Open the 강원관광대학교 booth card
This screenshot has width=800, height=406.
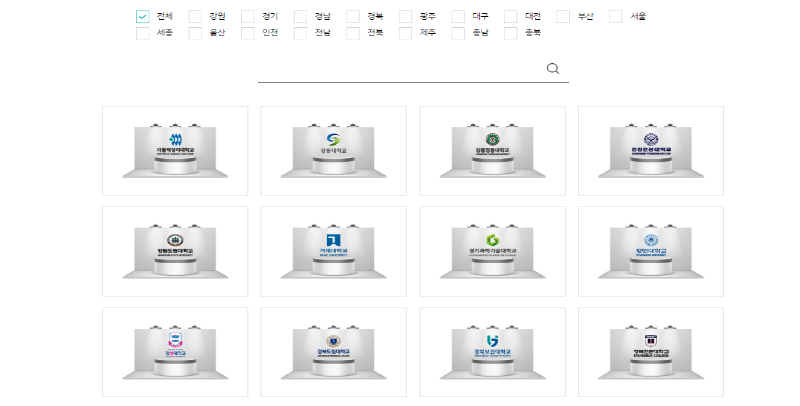coord(650,151)
